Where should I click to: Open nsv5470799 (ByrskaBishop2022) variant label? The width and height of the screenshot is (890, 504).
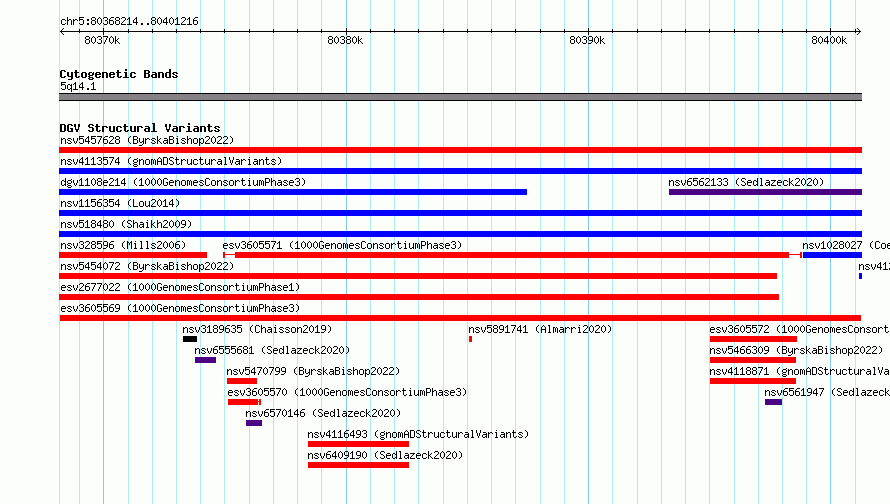click(x=313, y=371)
